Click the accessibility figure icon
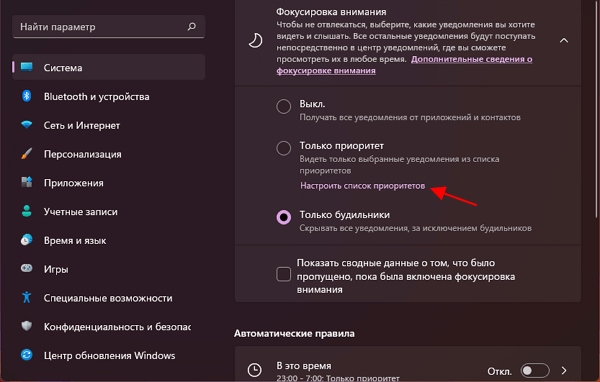This screenshot has width=600, height=382. (x=26, y=297)
